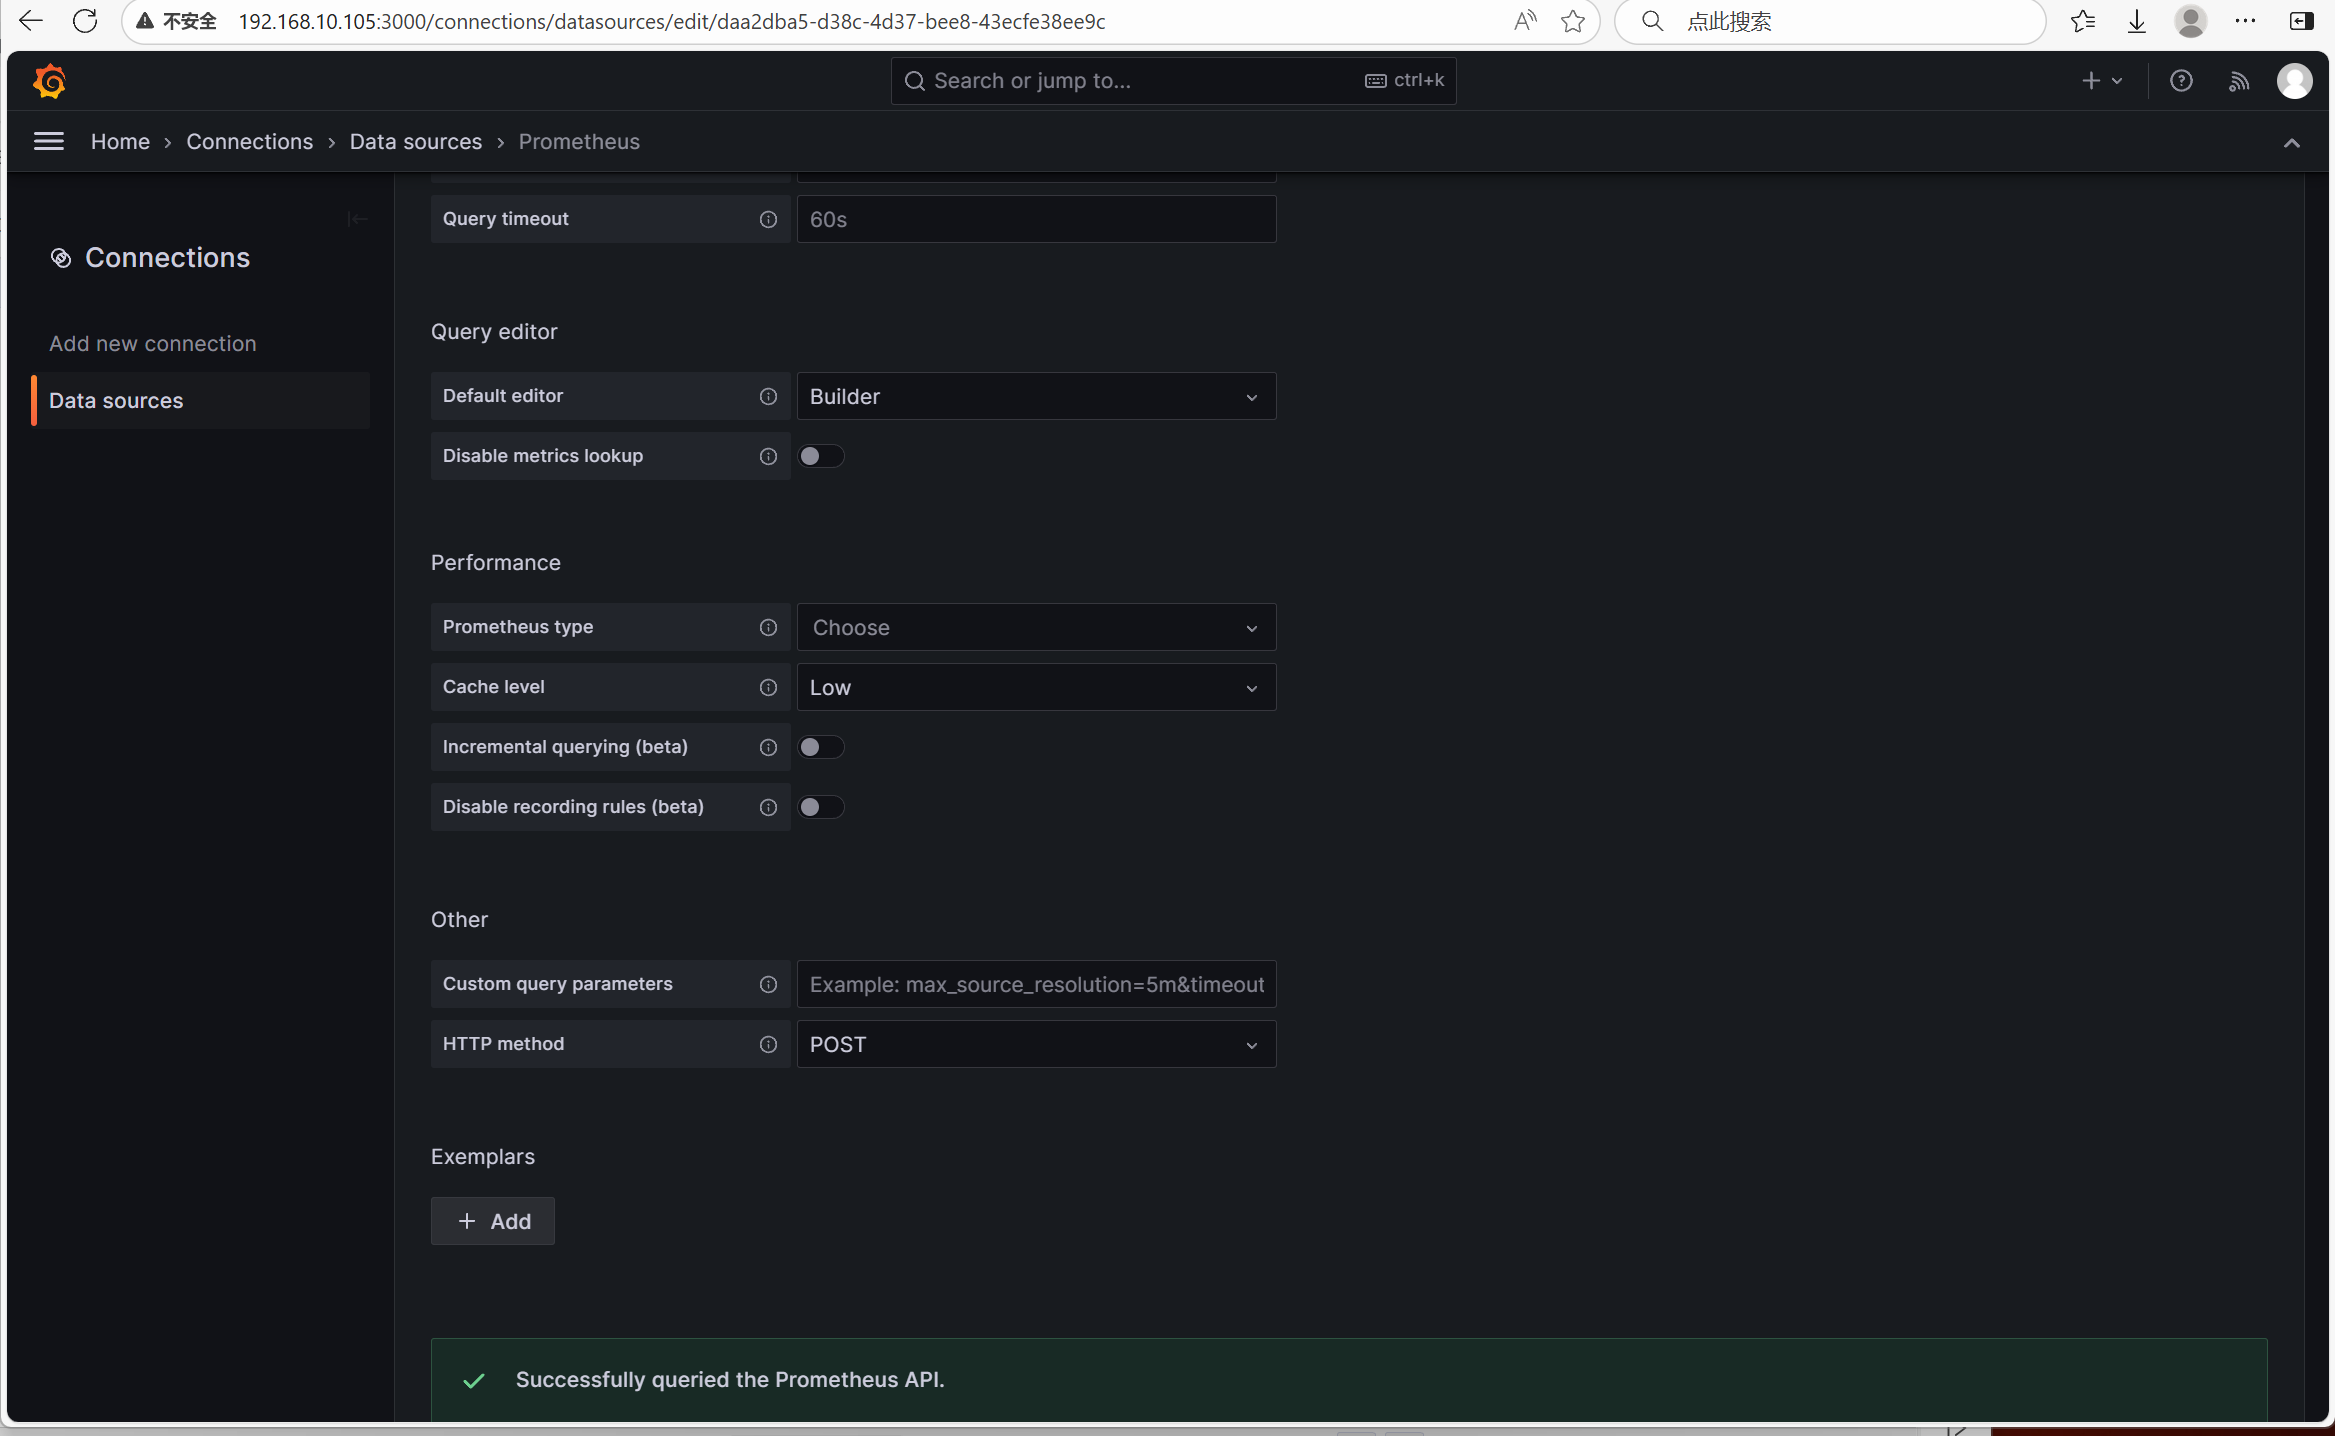Open Grafana user profile avatar
The width and height of the screenshot is (2335, 1436).
(2294, 81)
